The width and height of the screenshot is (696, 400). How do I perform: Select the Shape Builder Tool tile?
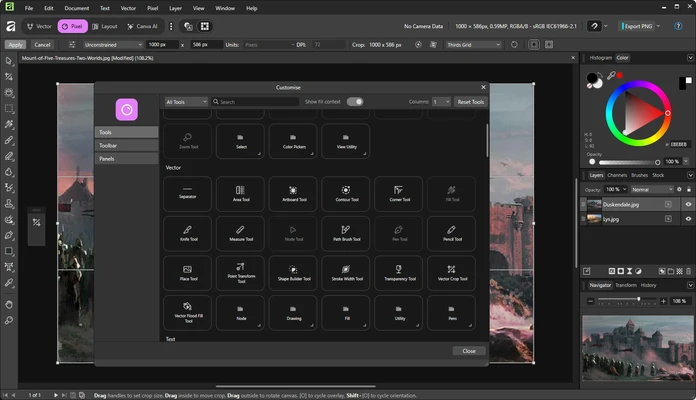(x=293, y=273)
